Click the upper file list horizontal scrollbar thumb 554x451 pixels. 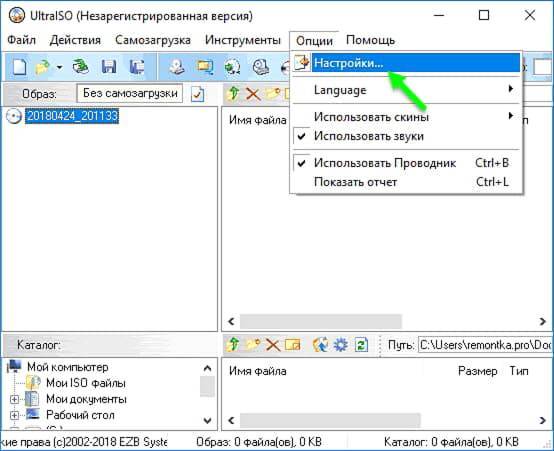[321, 321]
